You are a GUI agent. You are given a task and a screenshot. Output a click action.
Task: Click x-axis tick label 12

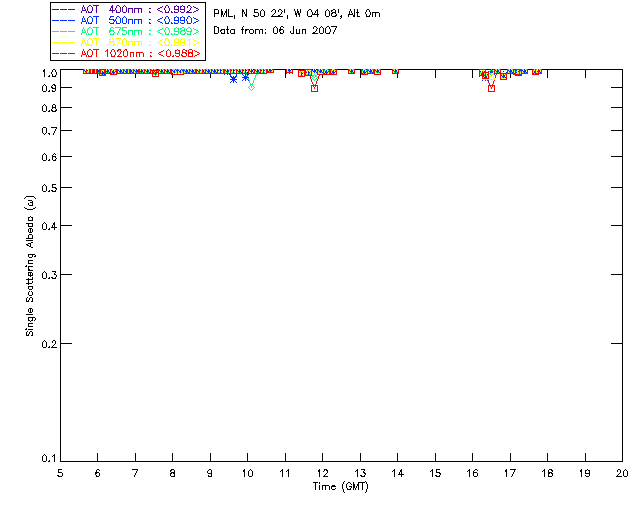(x=322, y=473)
